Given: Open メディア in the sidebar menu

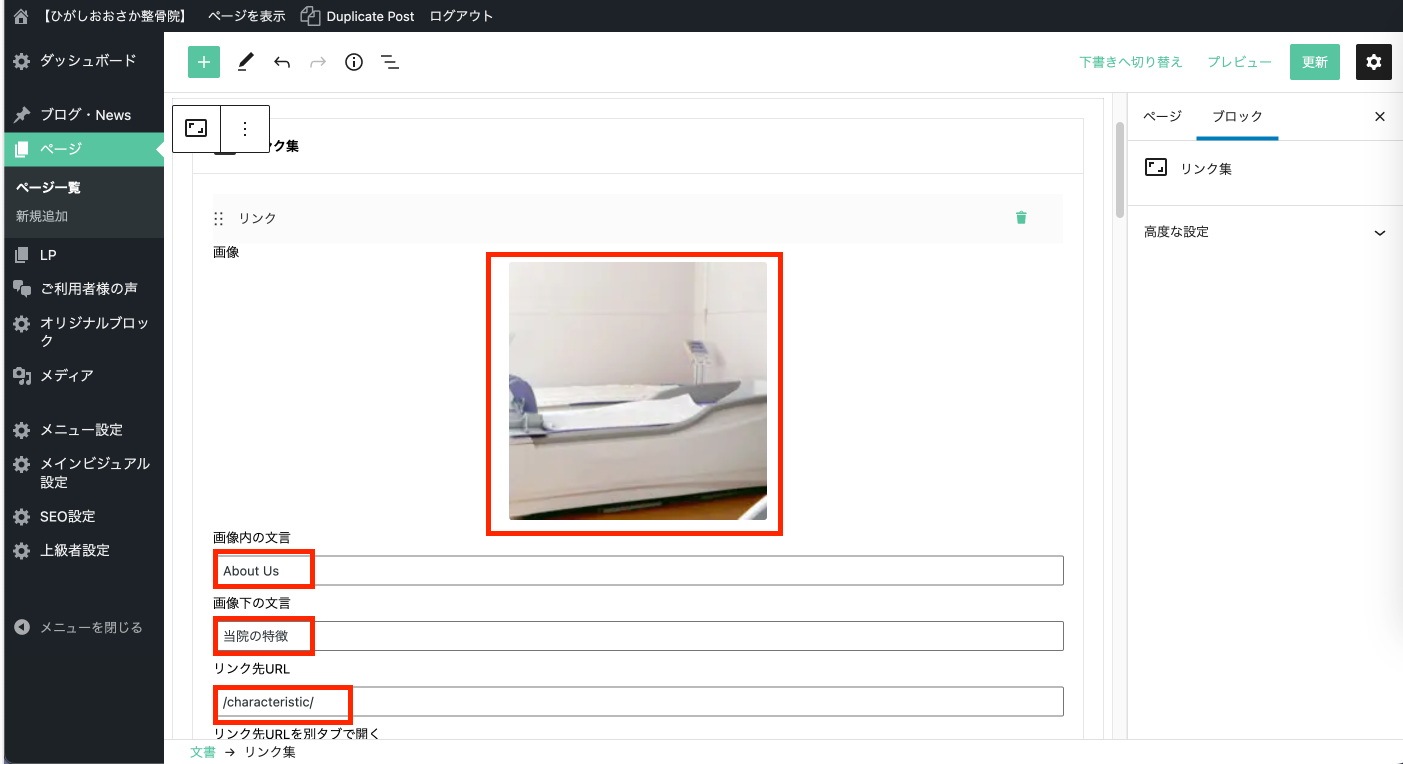Looking at the screenshot, I should pyautogui.click(x=66, y=376).
